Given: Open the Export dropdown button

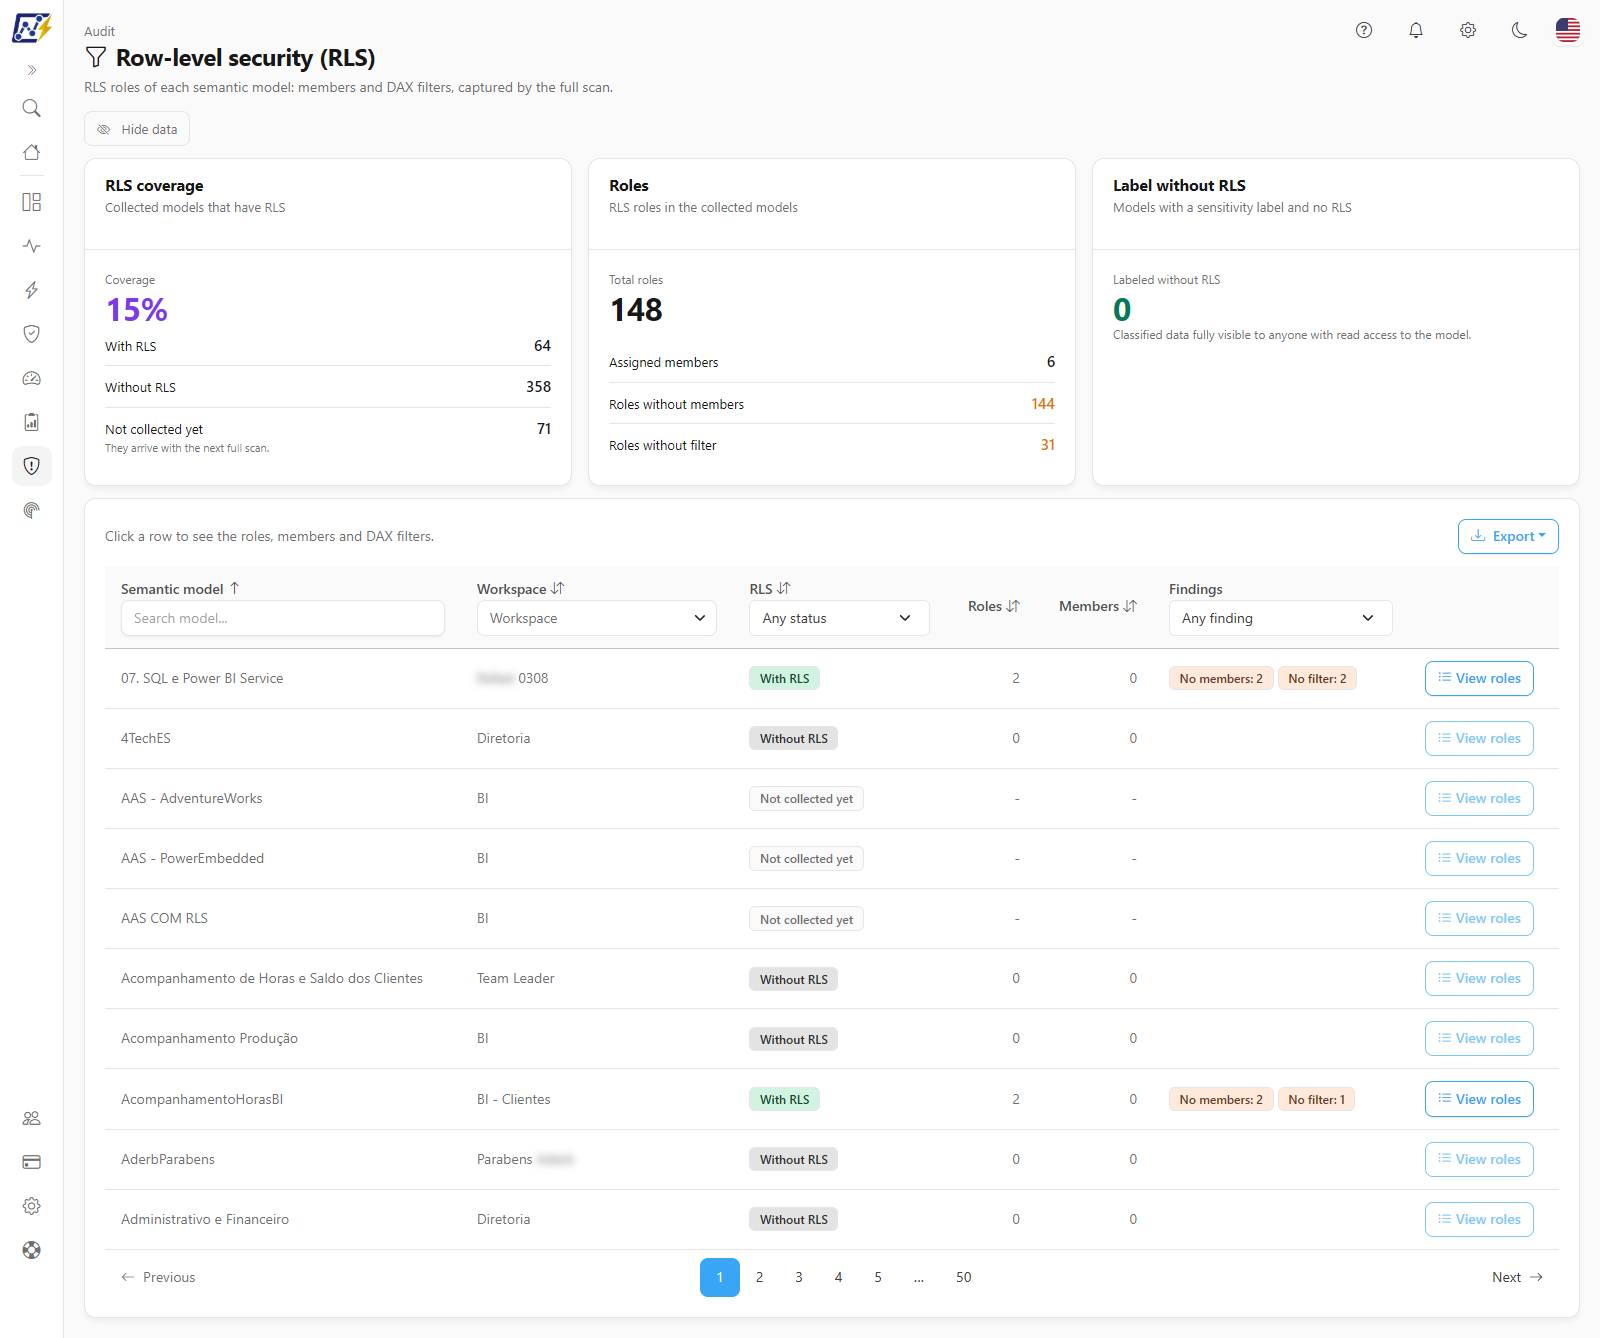Looking at the screenshot, I should pos(1508,536).
